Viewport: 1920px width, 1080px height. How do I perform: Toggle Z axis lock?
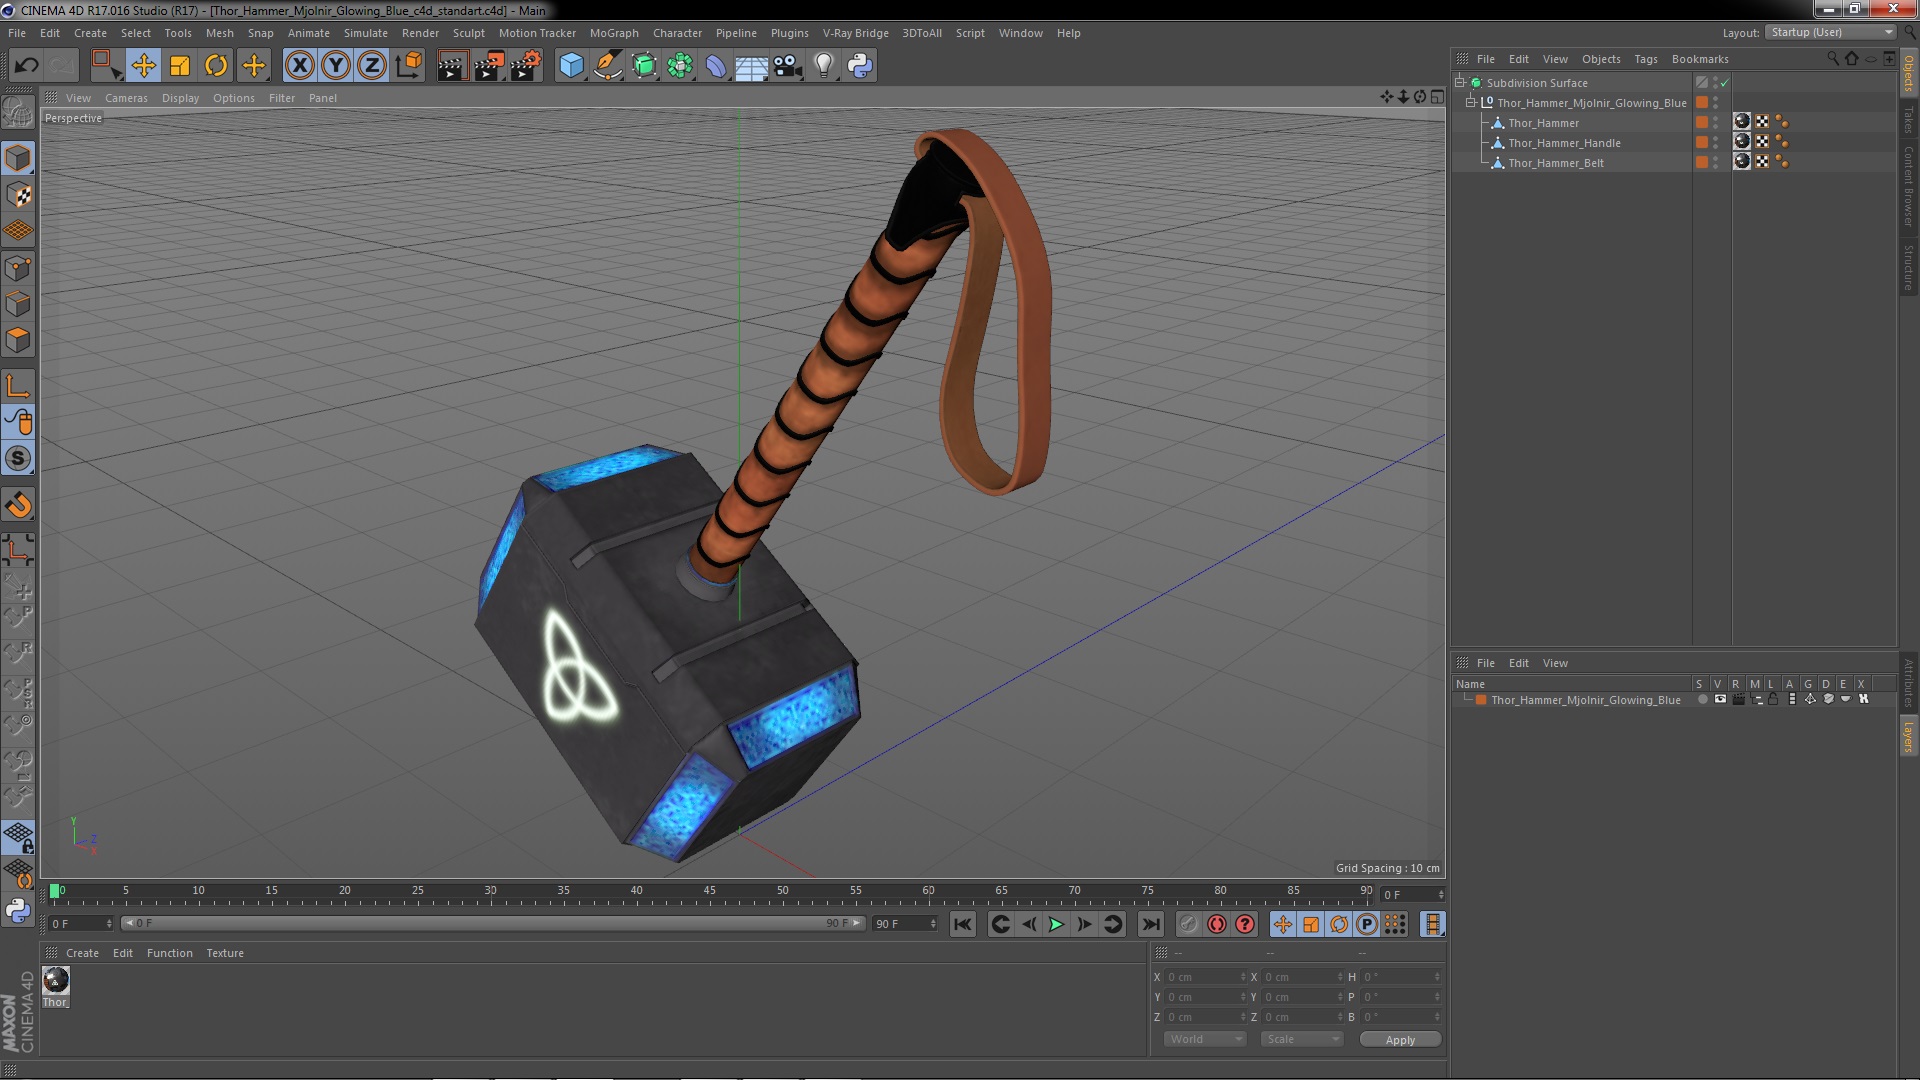(372, 66)
